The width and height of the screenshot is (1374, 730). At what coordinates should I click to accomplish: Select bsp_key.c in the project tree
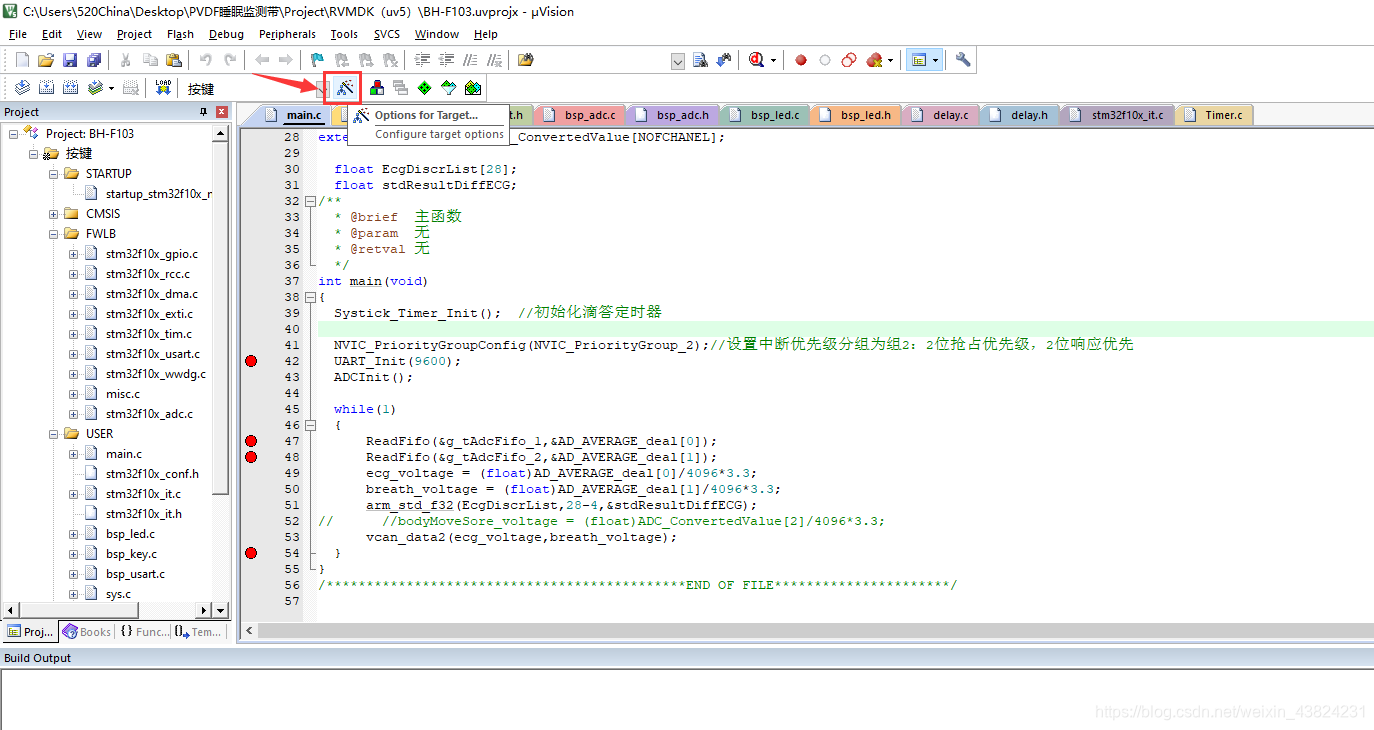(131, 554)
